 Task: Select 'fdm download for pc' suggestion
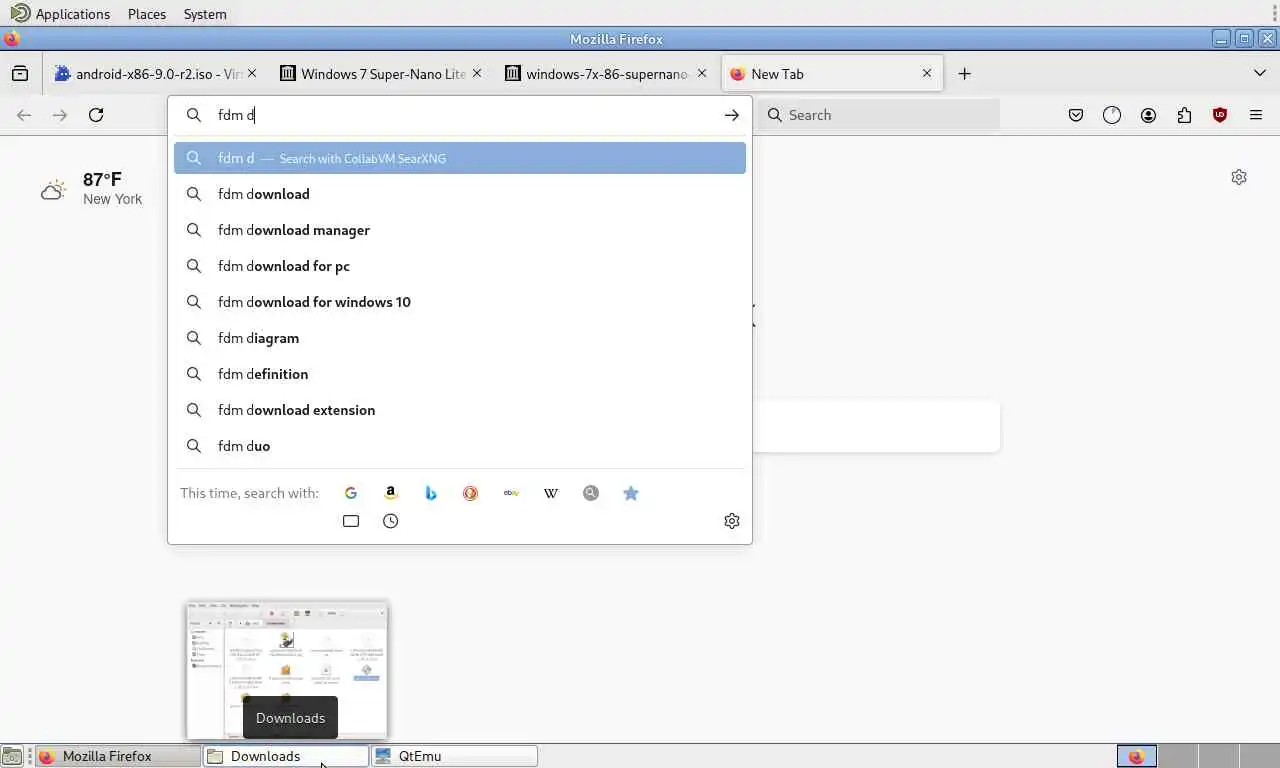460,266
